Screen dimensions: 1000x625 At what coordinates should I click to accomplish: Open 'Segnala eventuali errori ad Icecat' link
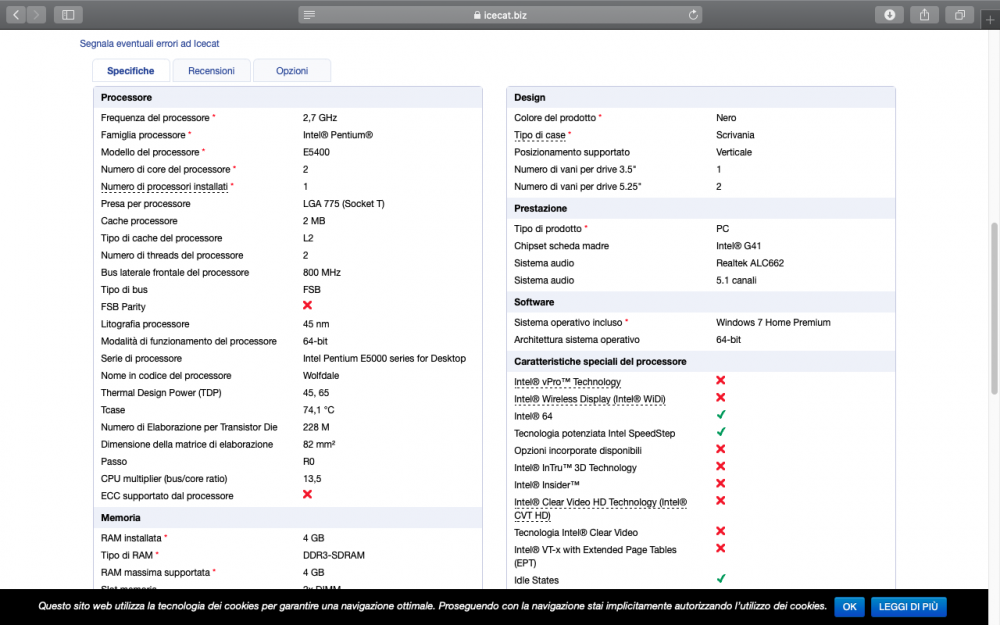[x=149, y=43]
